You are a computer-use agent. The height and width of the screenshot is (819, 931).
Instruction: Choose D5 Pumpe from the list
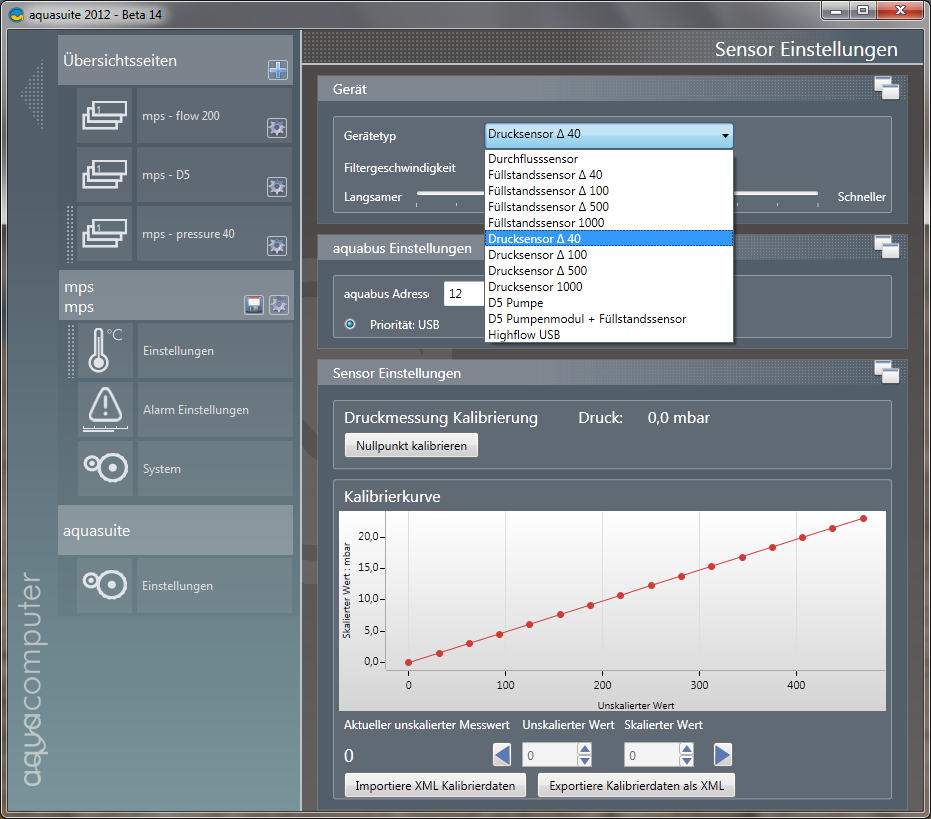(609, 303)
